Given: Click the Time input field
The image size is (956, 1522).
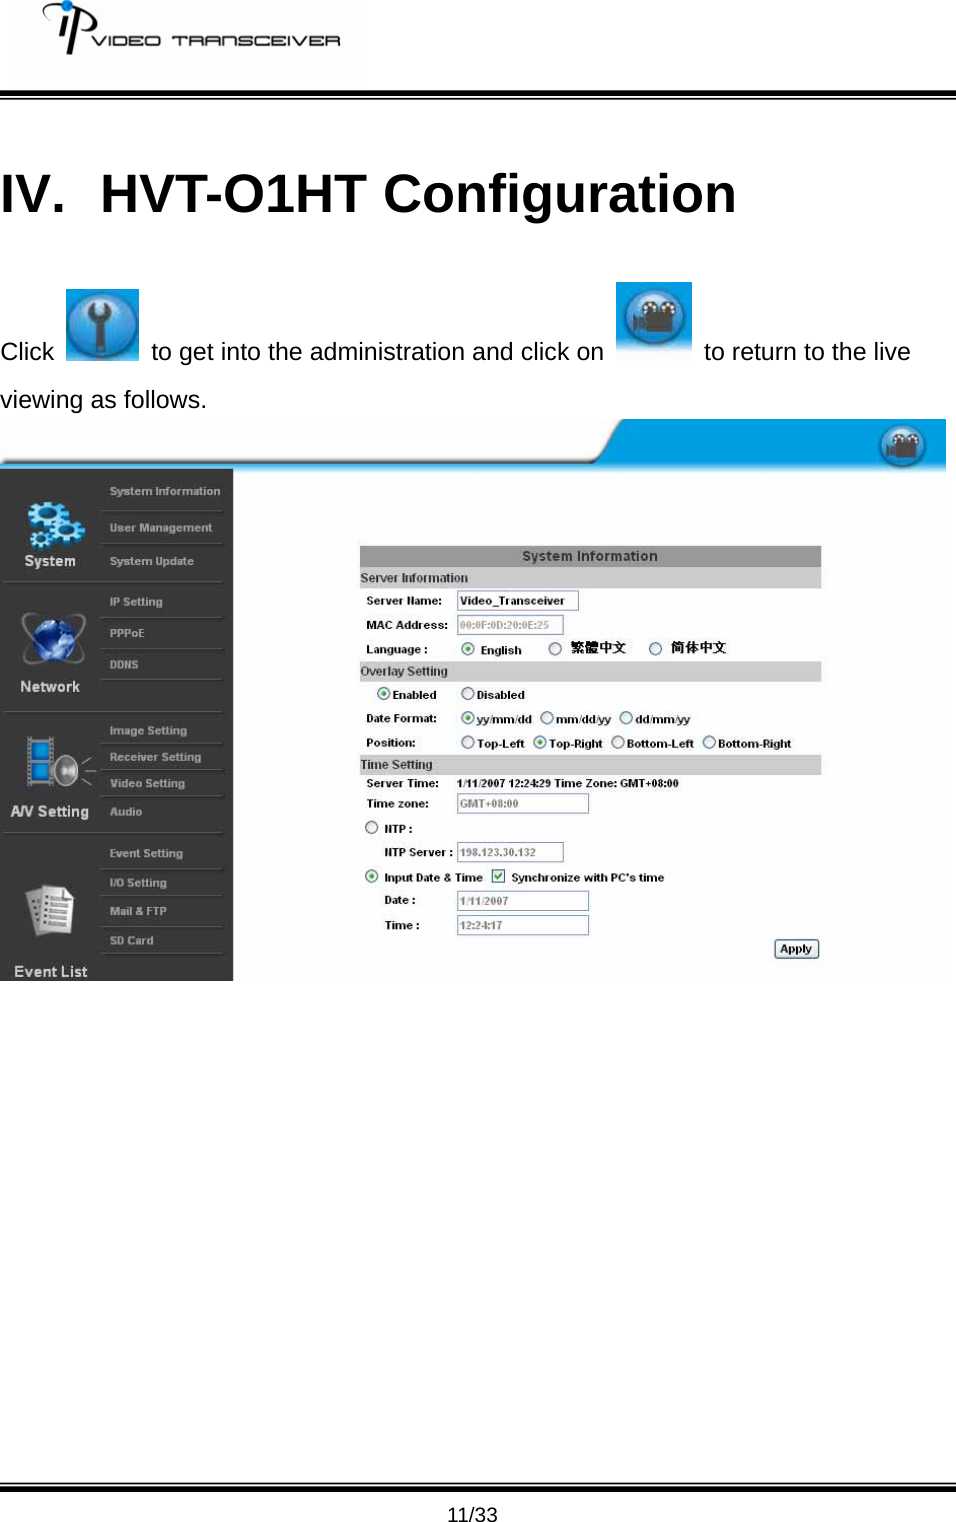Looking at the screenshot, I should click(523, 925).
